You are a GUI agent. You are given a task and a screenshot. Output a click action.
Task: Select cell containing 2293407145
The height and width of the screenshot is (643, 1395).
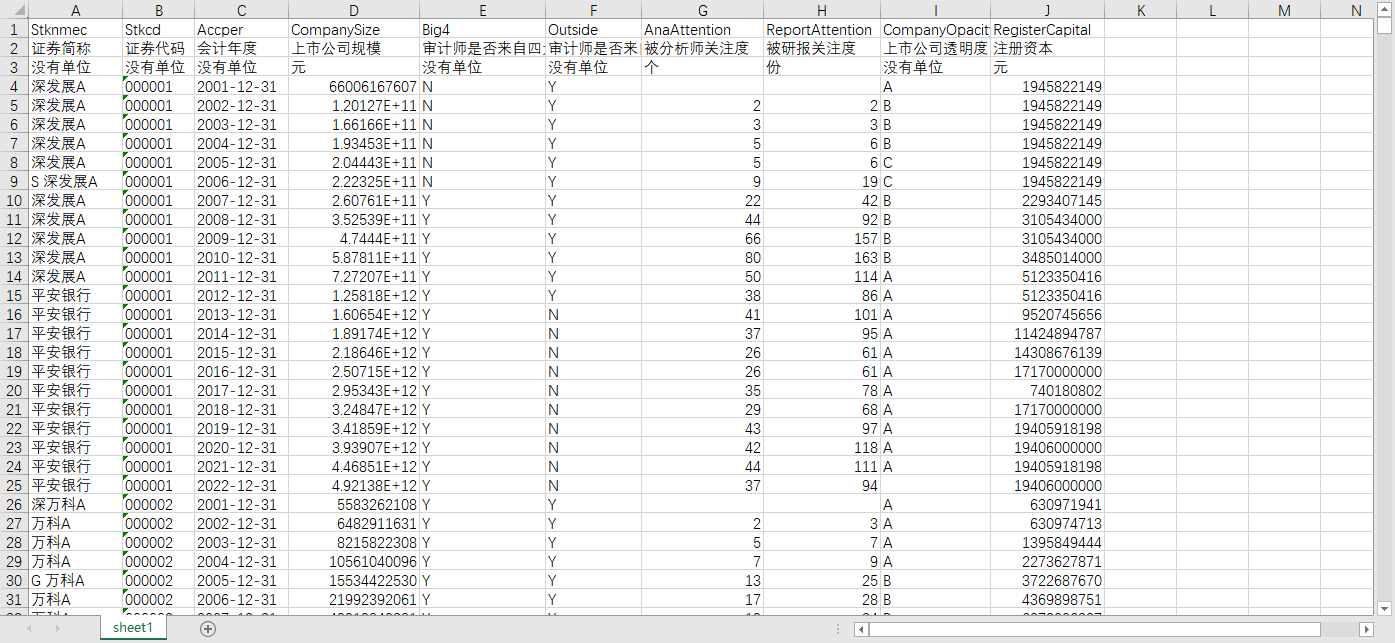[x=1047, y=201]
